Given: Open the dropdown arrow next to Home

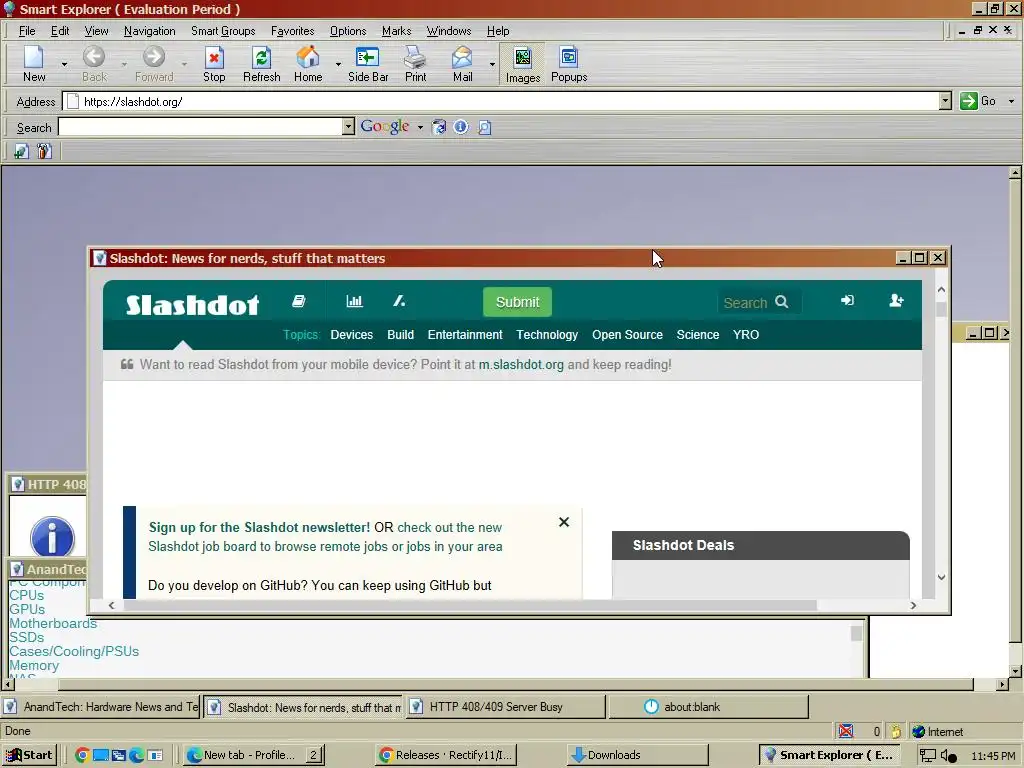Looking at the screenshot, I should tap(338, 64).
